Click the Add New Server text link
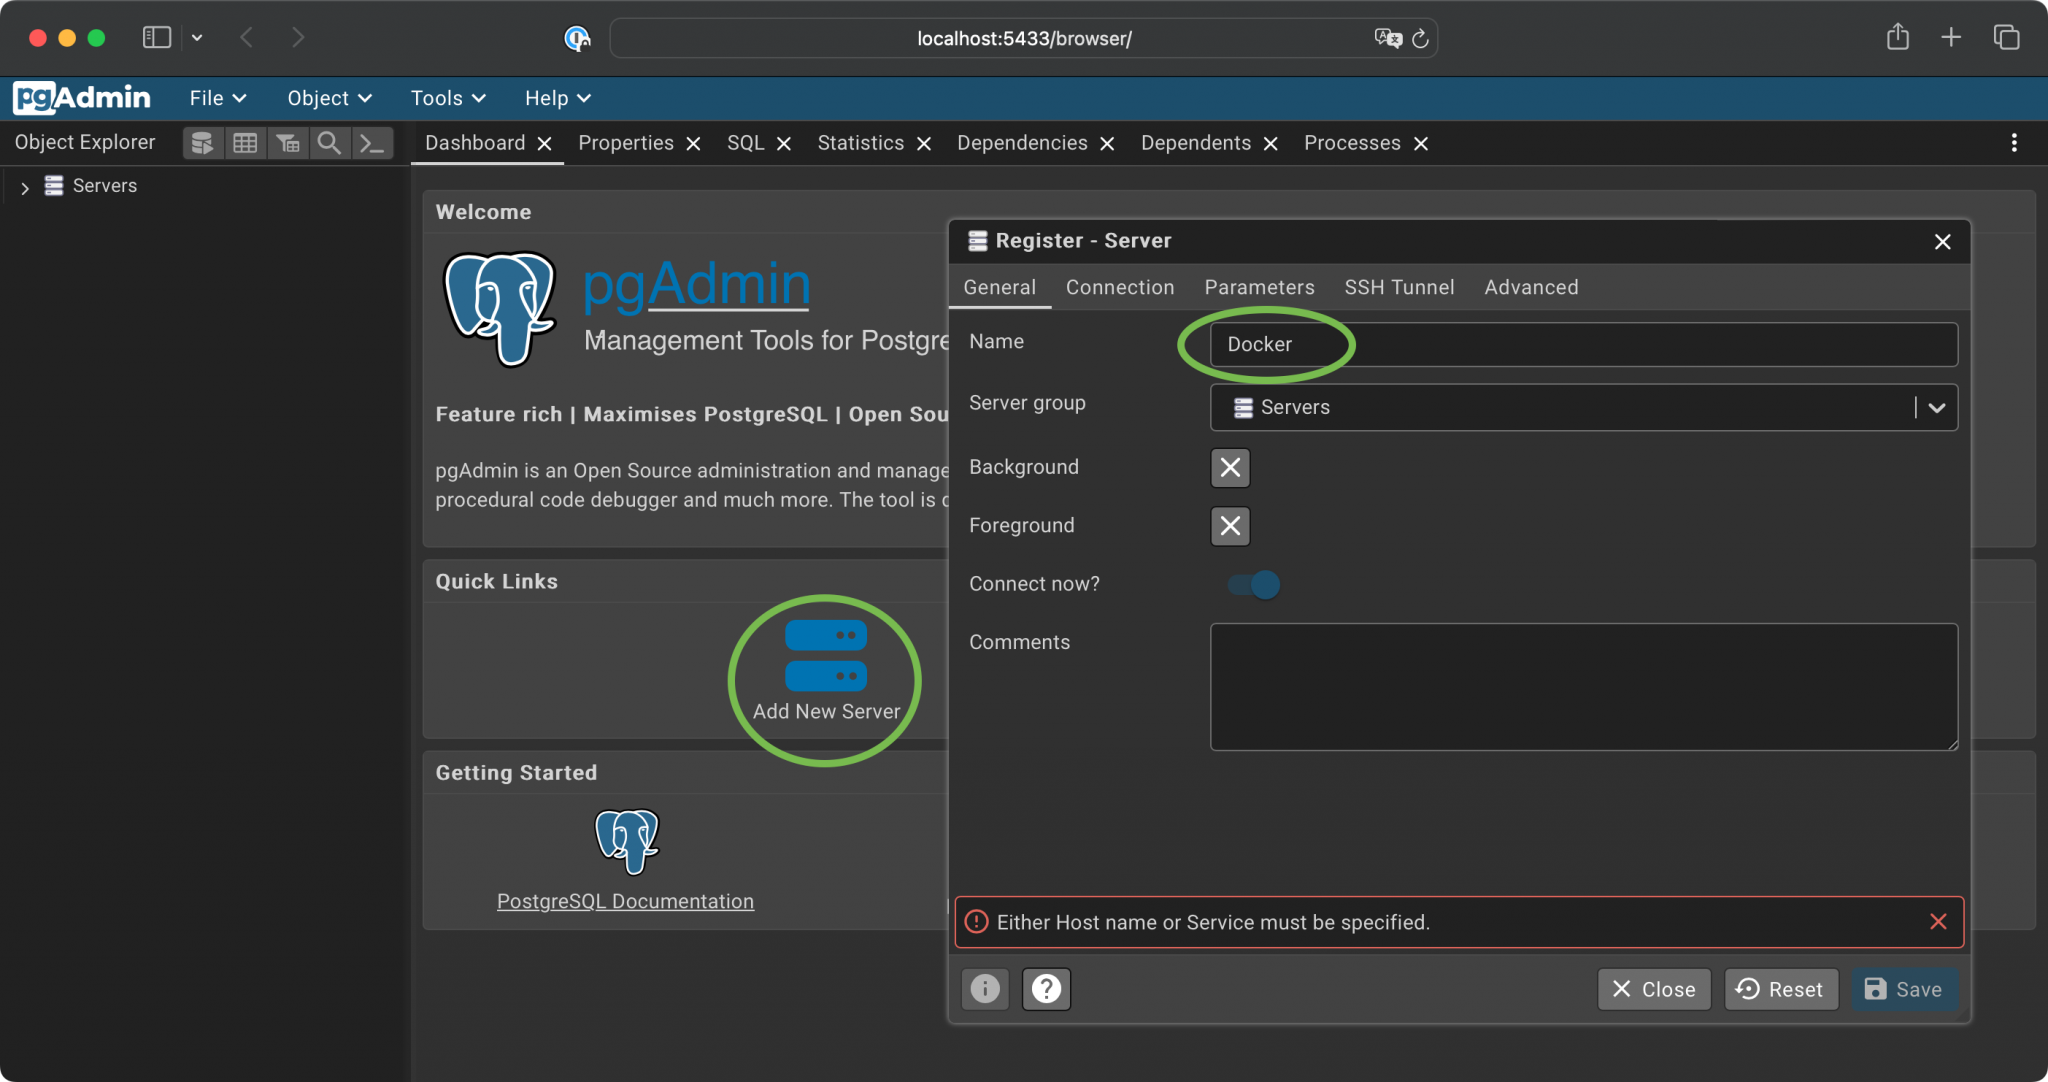Screen dimensions: 2048x1082 (x=826, y=711)
